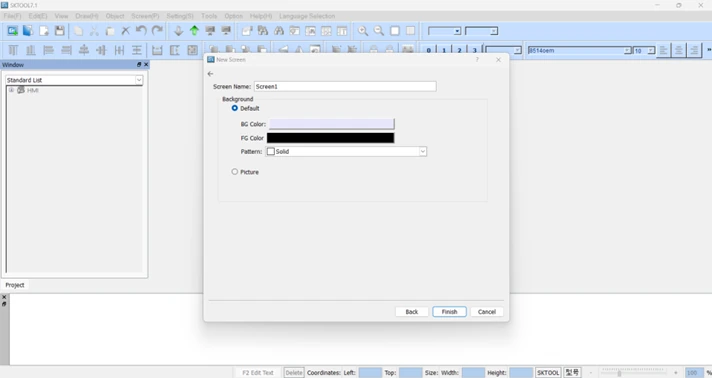Click the Left coordinate field
The image size is (712, 378).
[x=370, y=373]
